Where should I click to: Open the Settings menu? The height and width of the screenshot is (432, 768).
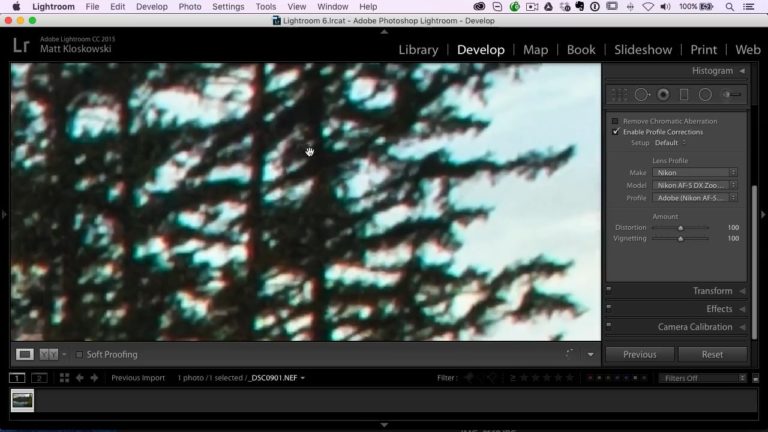point(228,7)
